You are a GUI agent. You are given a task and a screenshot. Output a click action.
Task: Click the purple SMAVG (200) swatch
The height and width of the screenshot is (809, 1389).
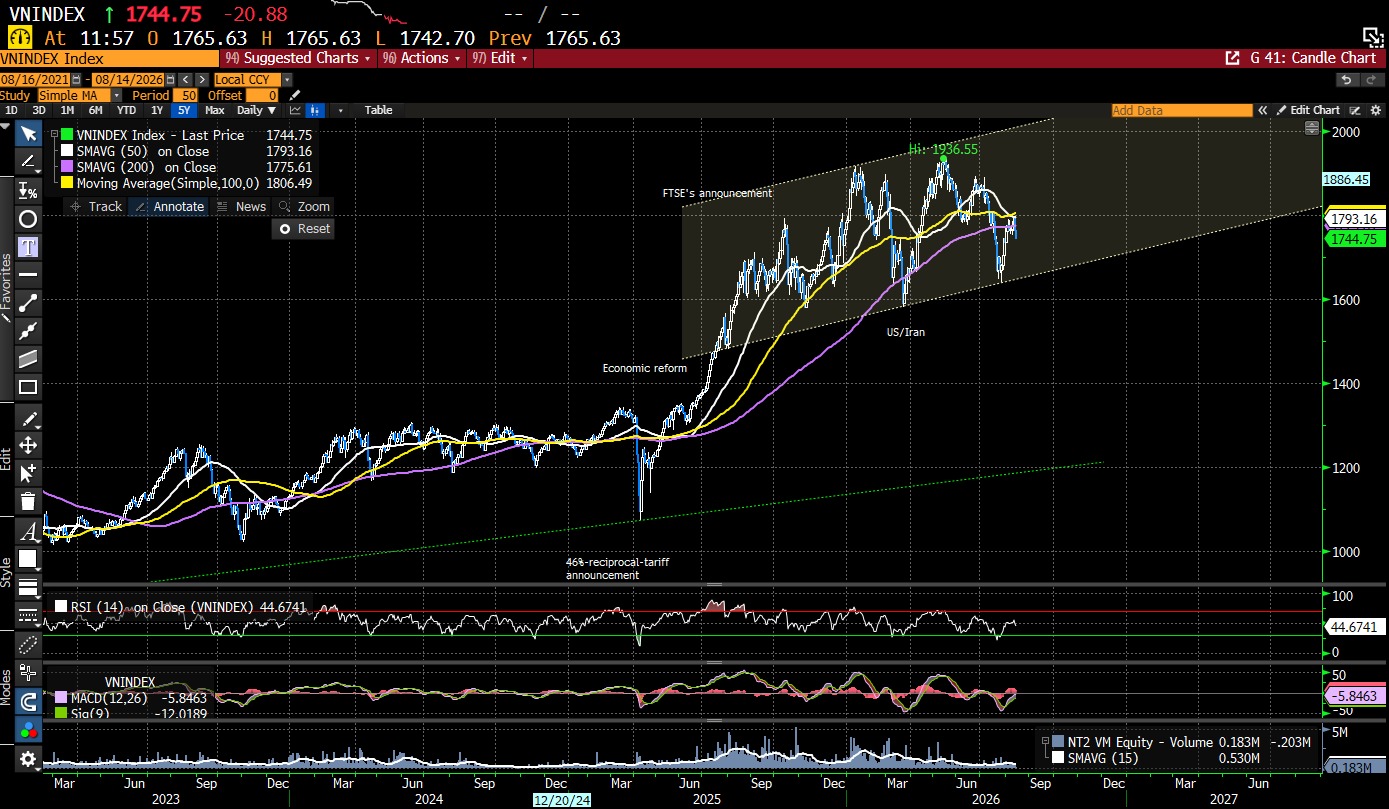pyautogui.click(x=67, y=167)
